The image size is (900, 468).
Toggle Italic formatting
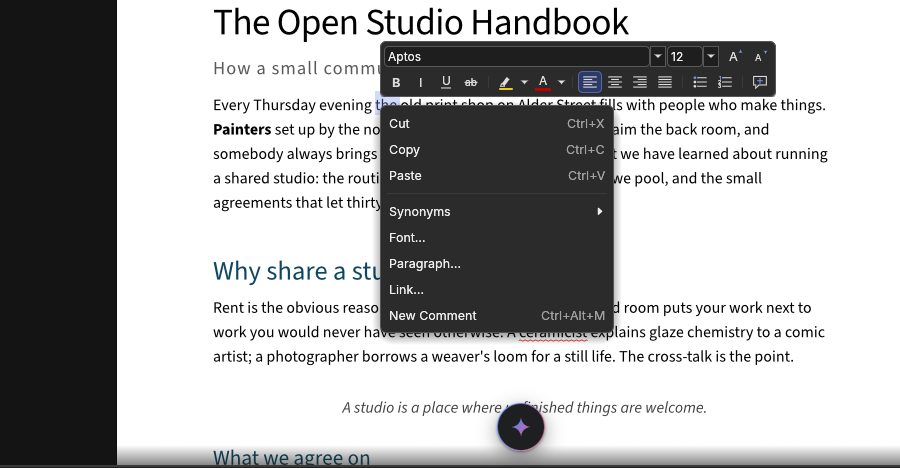tap(421, 83)
